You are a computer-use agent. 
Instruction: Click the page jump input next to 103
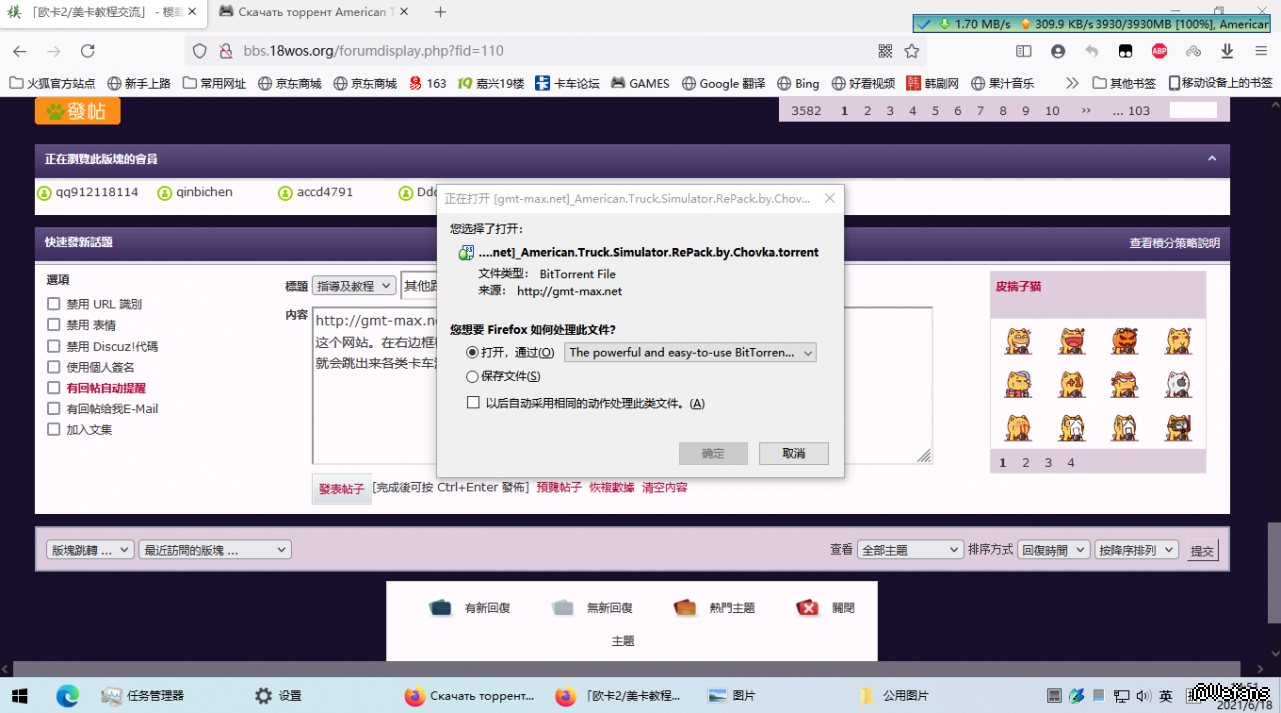(x=1193, y=111)
